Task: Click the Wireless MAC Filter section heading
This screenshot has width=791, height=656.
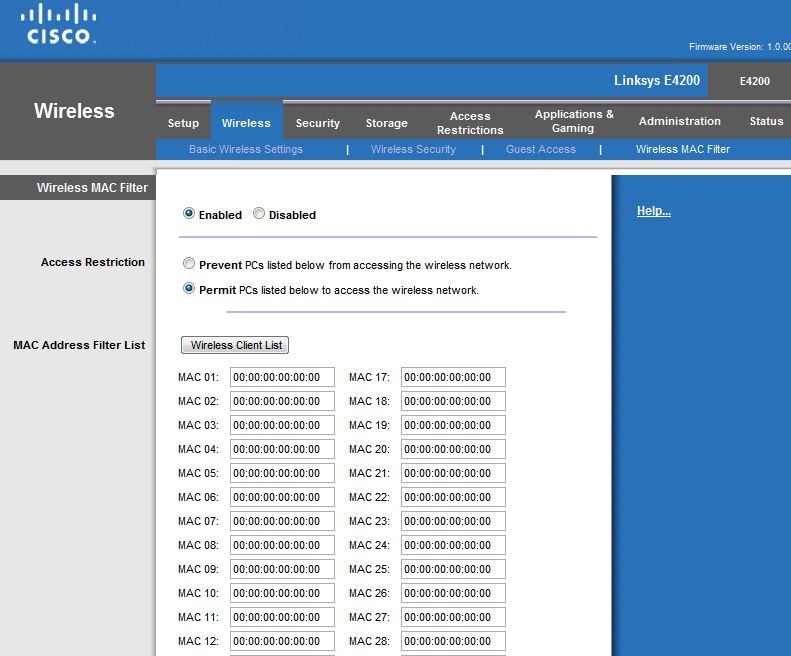Action: [x=92, y=188]
